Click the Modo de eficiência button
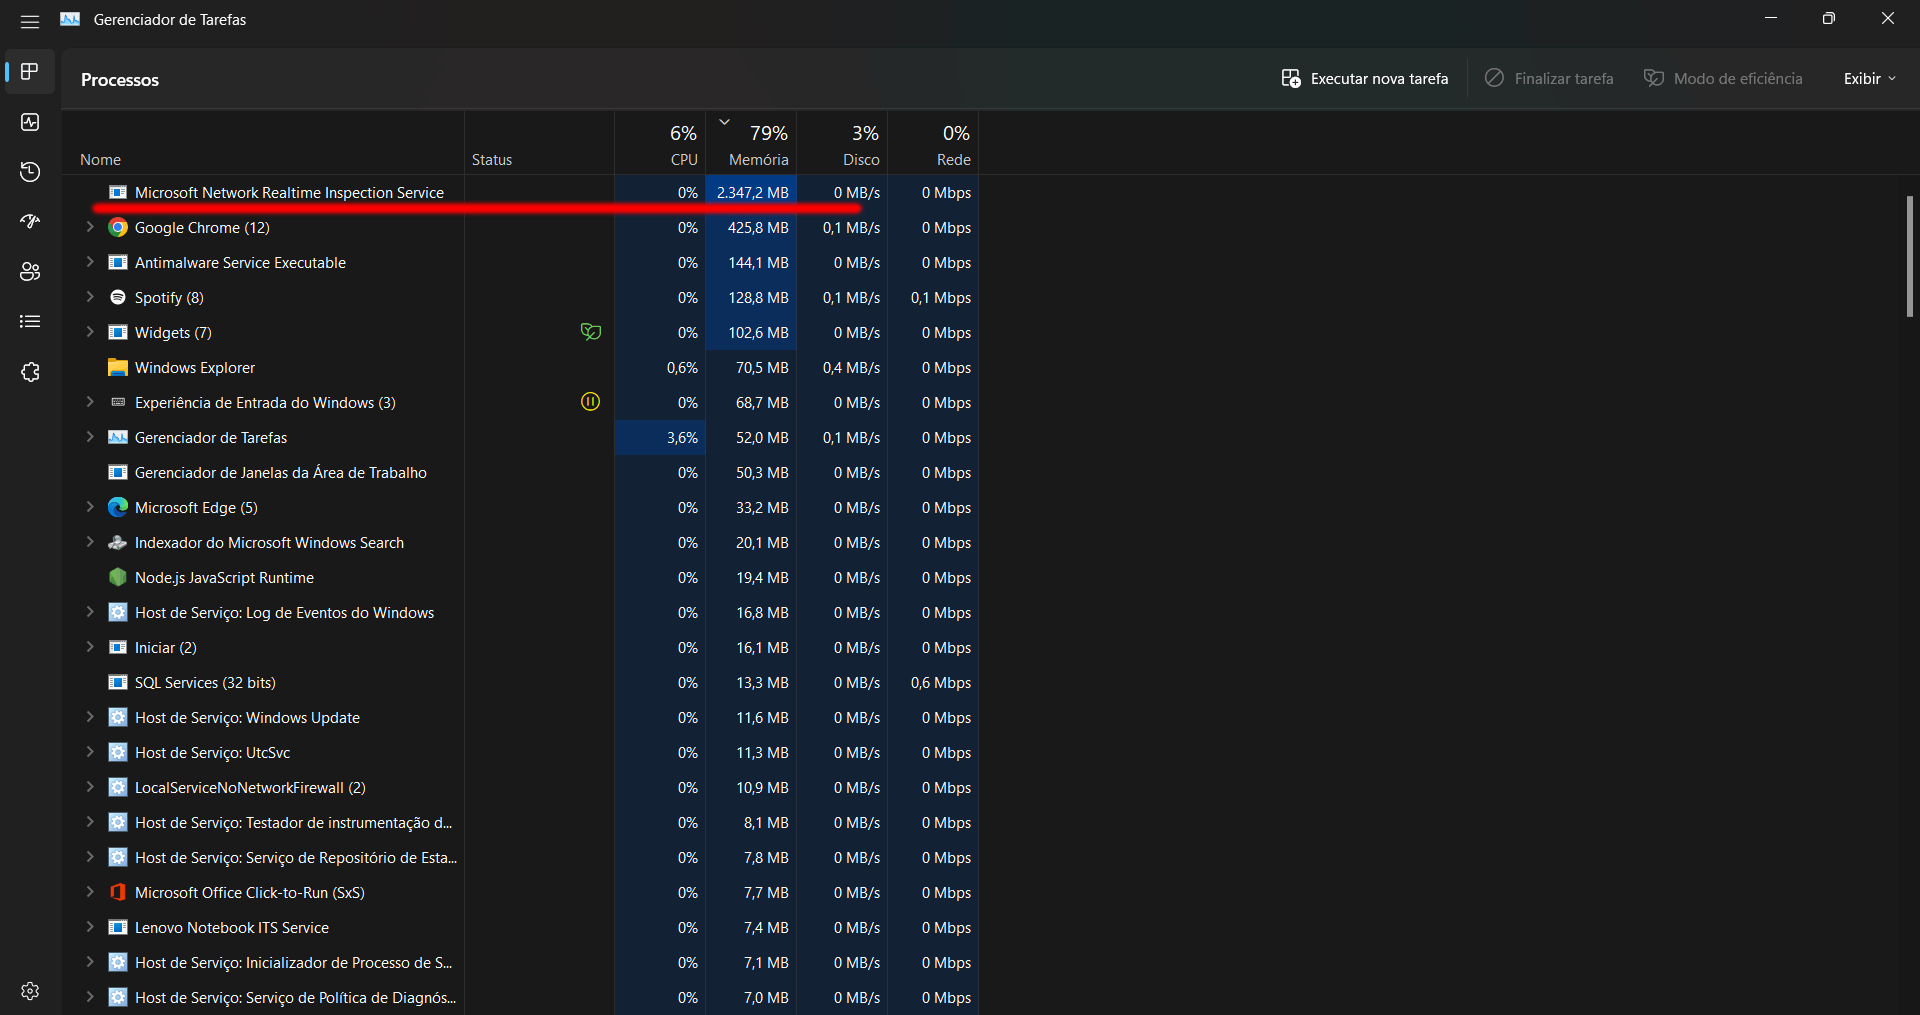The image size is (1920, 1015). (1723, 79)
